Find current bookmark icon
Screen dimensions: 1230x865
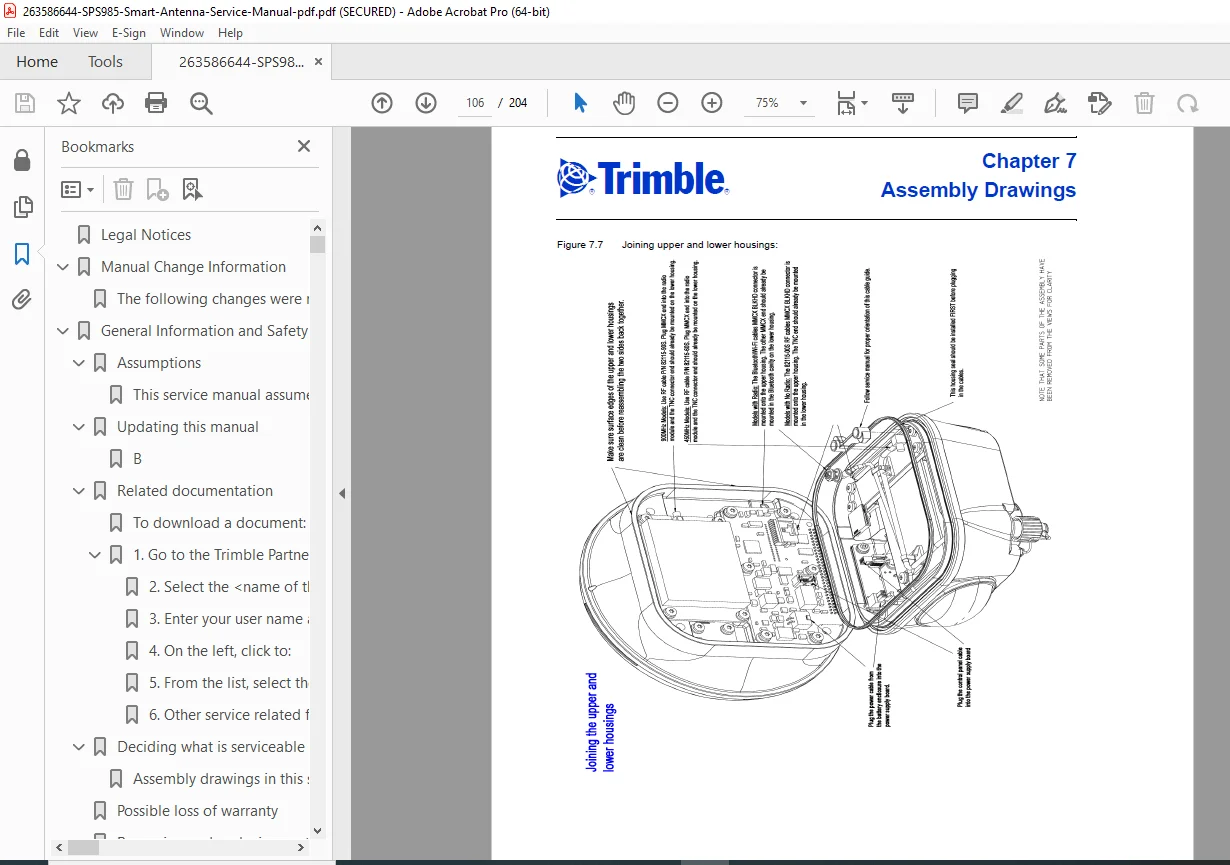click(192, 189)
